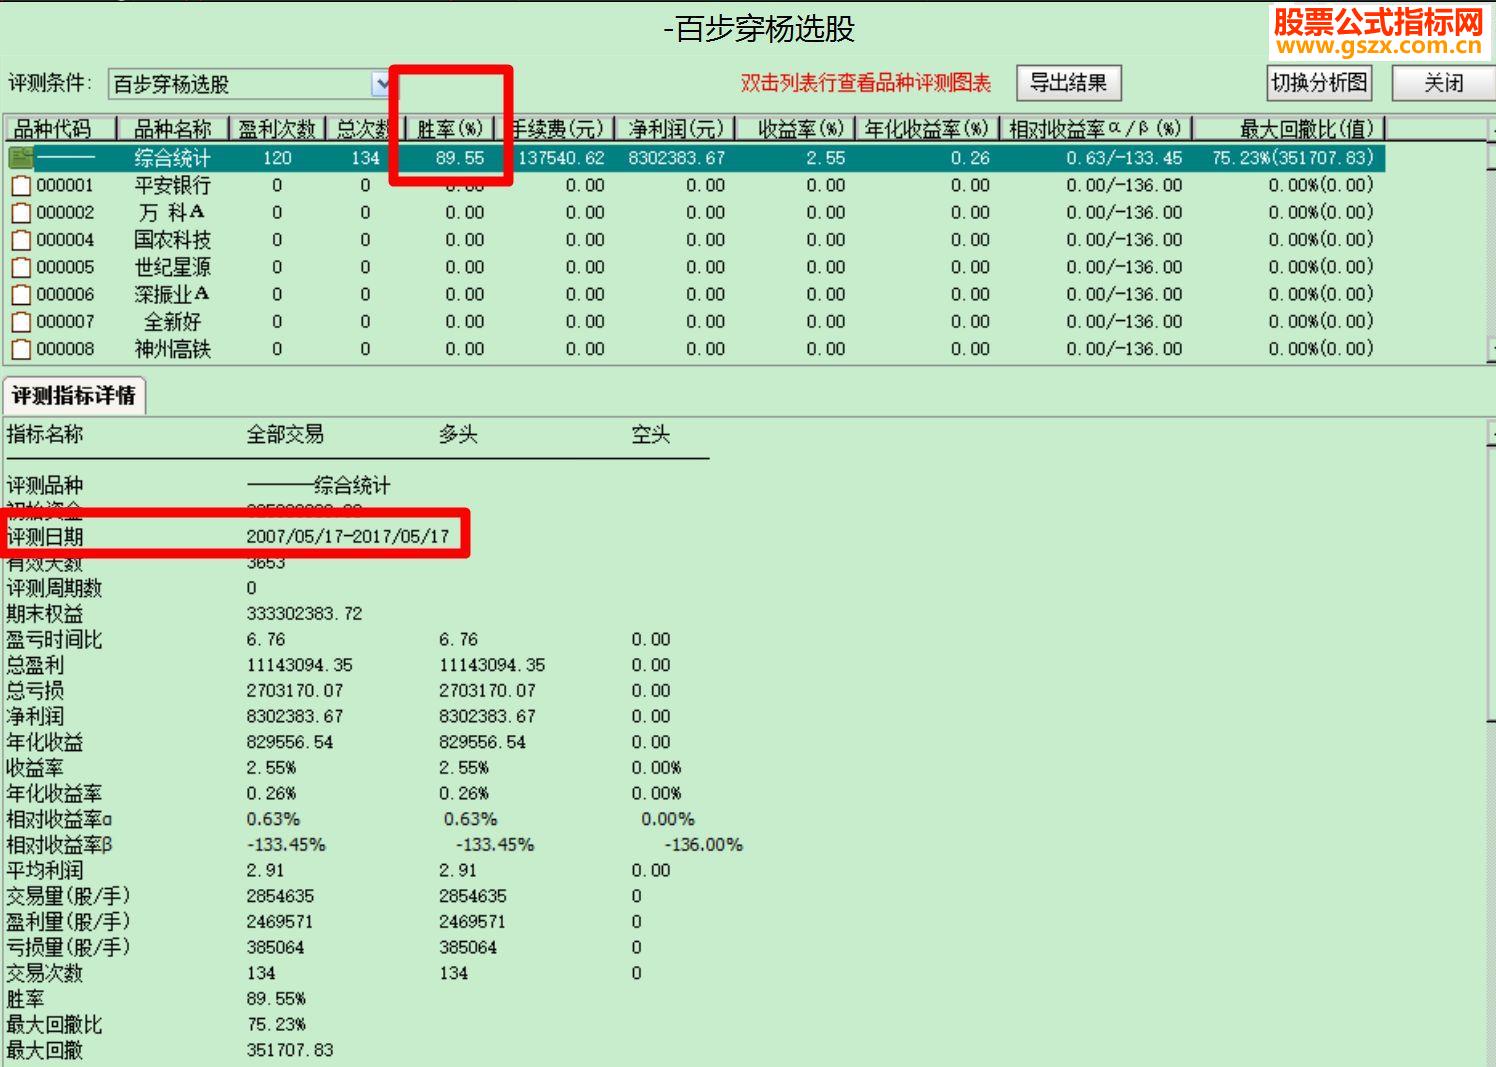Click the drawdown cell 75.23%(351707.83)
The image size is (1496, 1067).
(1293, 158)
